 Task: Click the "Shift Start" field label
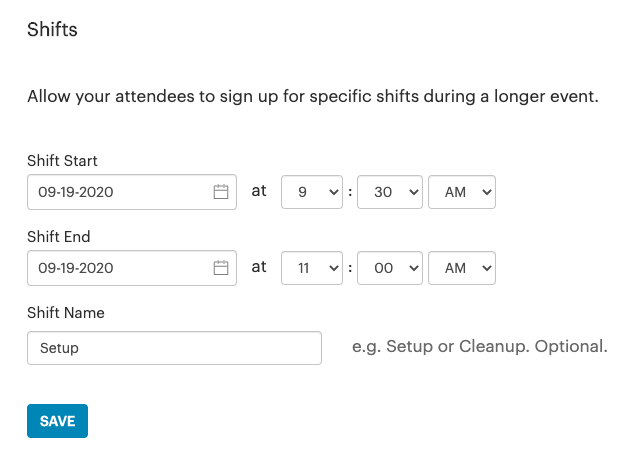tap(62, 160)
